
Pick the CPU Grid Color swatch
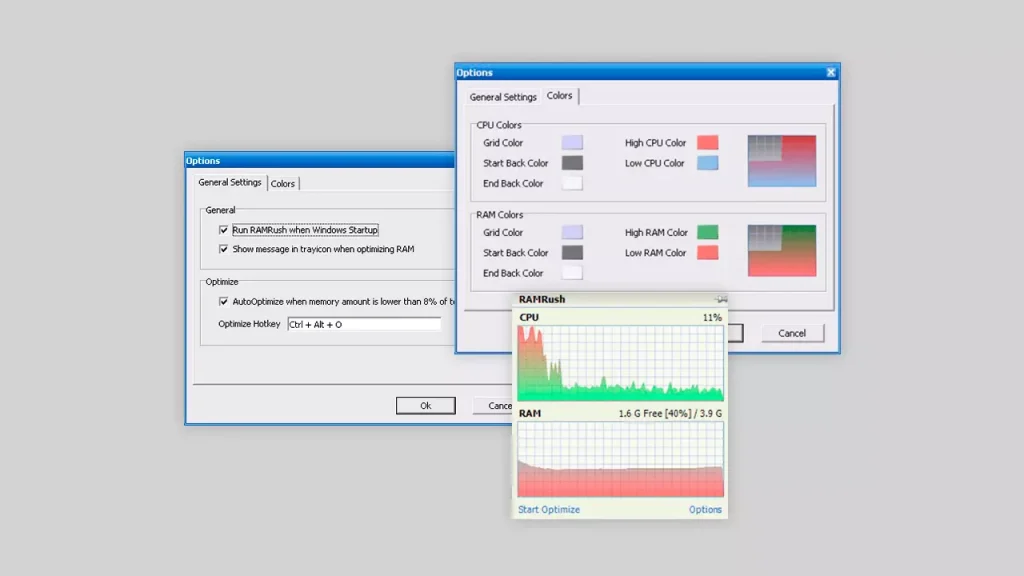pos(572,142)
